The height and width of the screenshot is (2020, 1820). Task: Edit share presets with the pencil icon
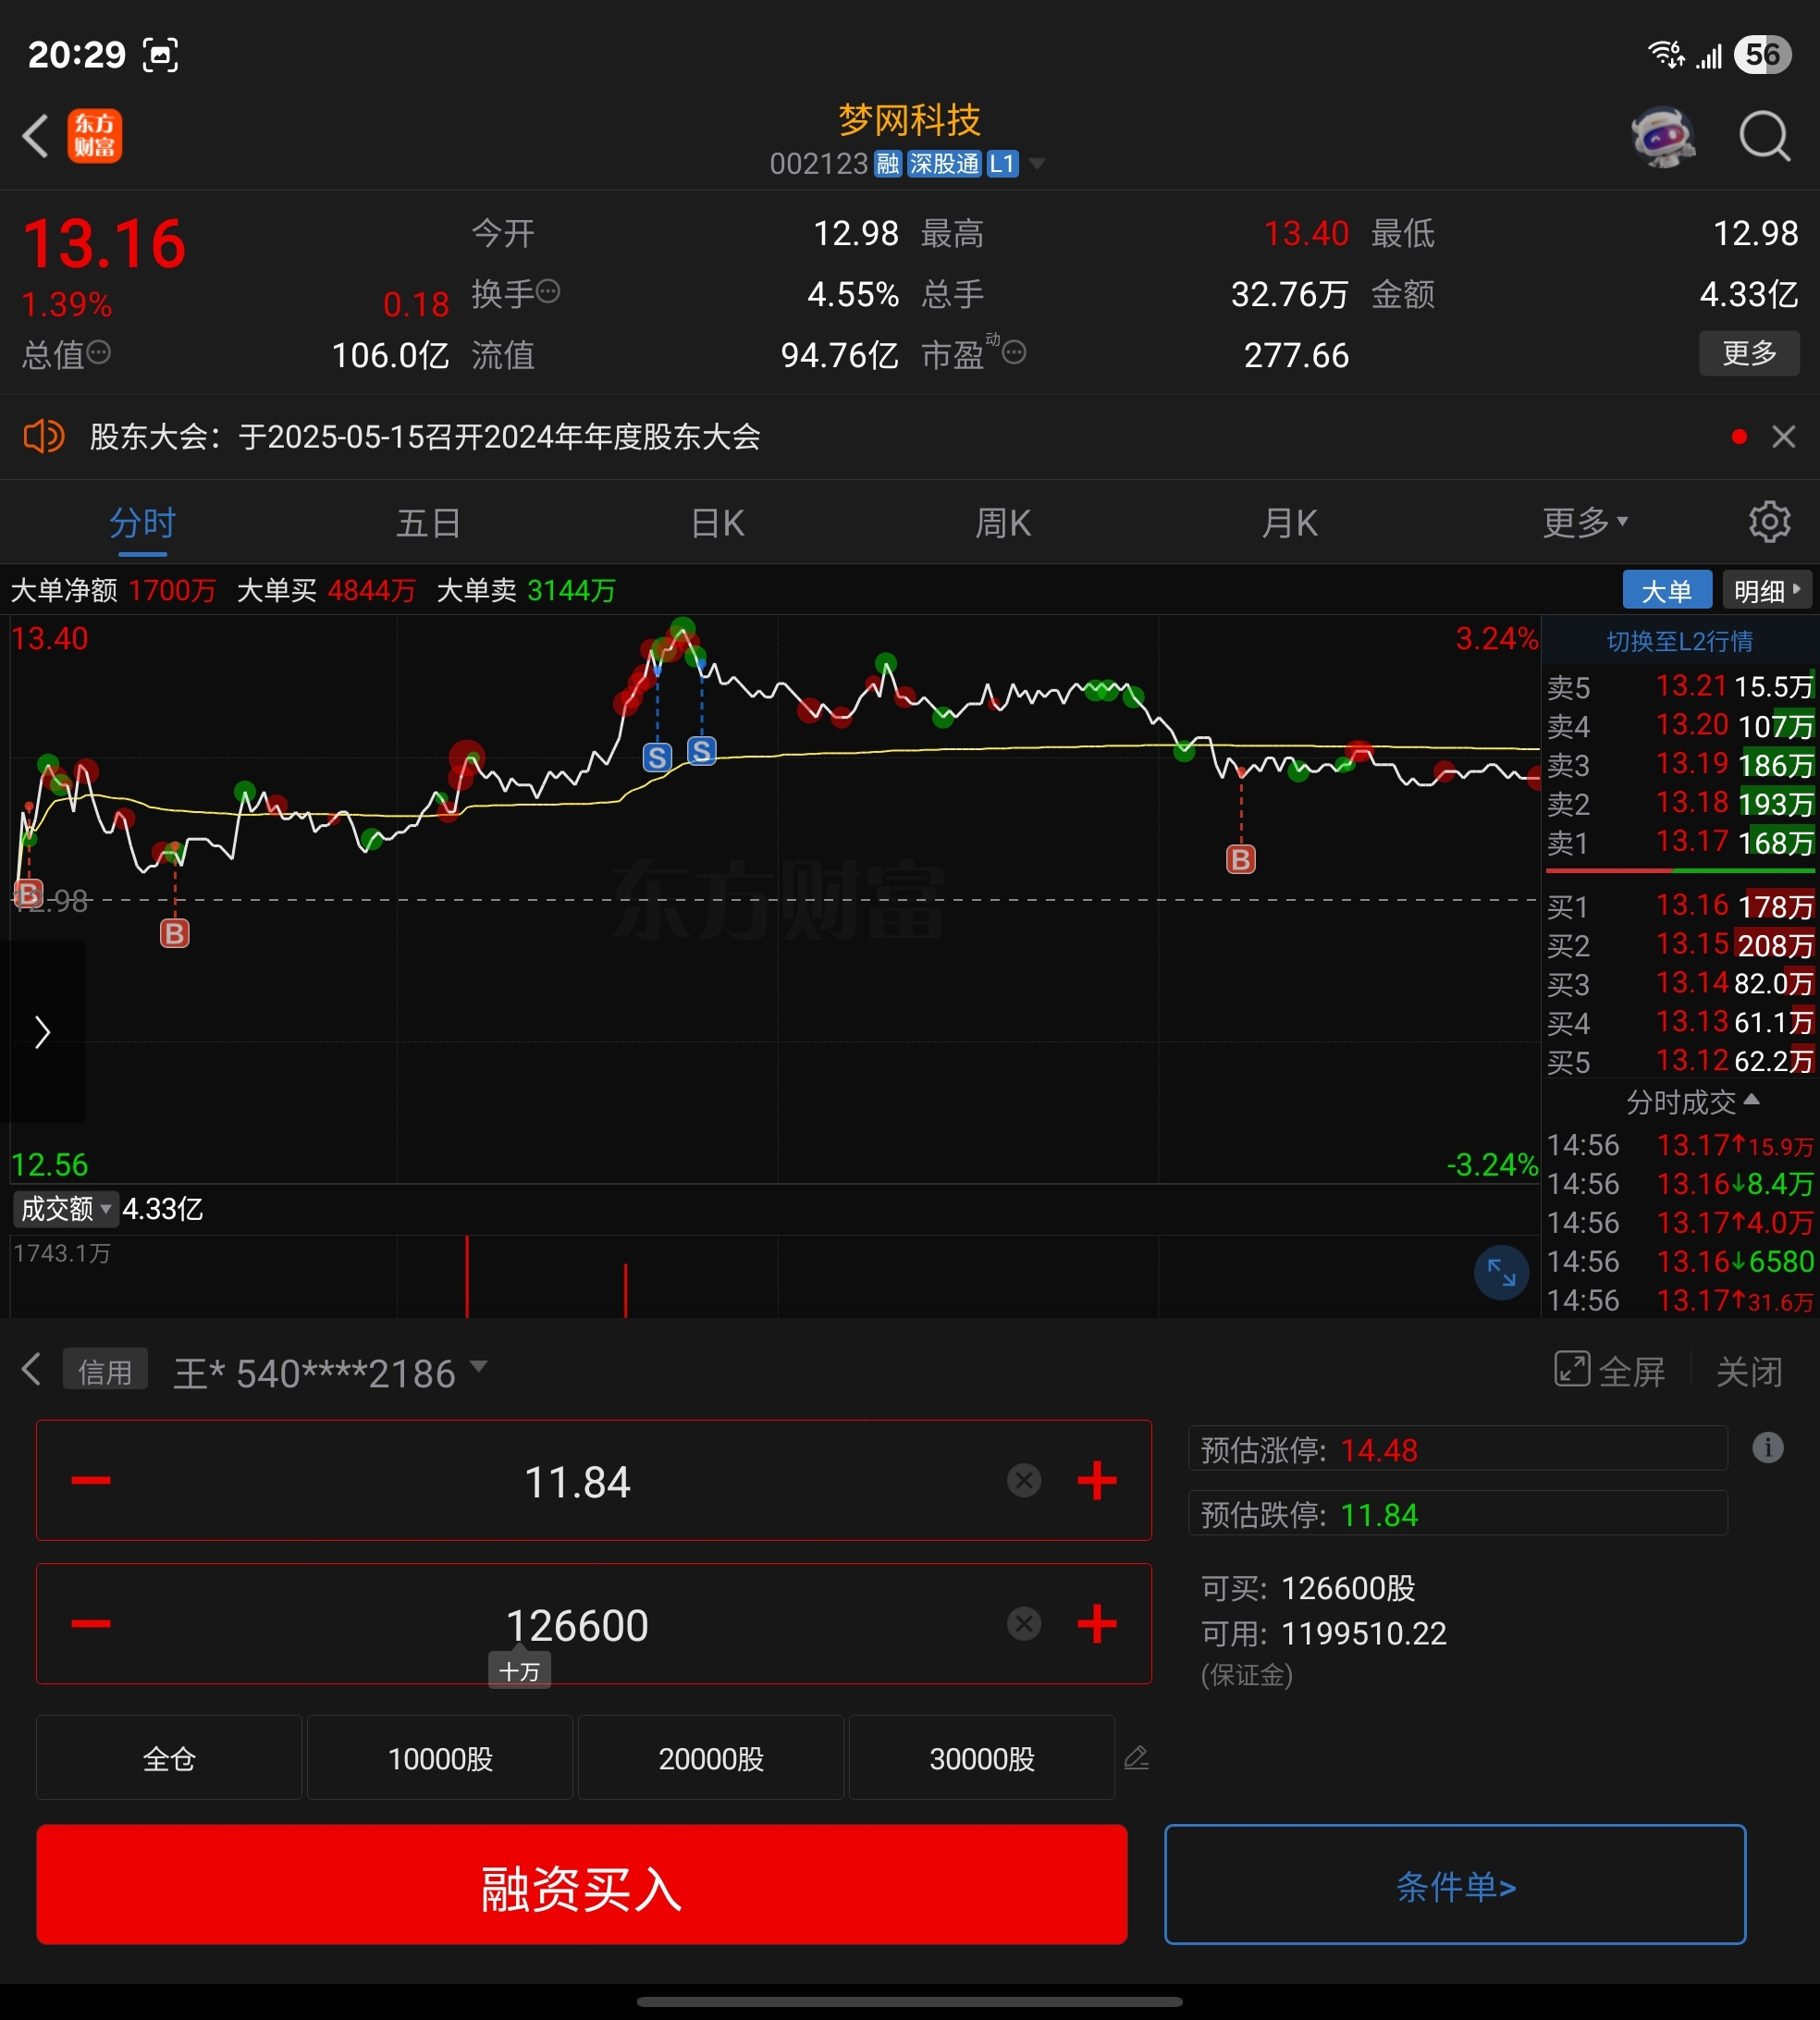coord(1137,1757)
